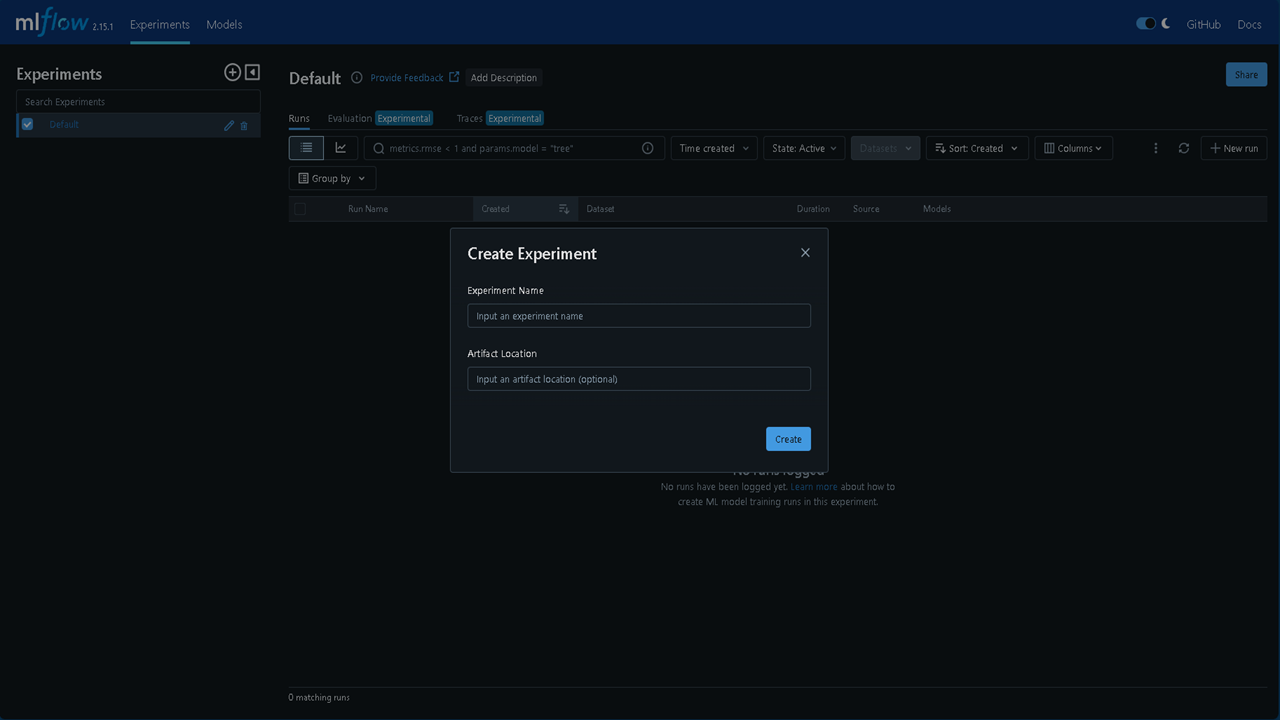
Task: Click the Duration column header
Action: point(813,209)
